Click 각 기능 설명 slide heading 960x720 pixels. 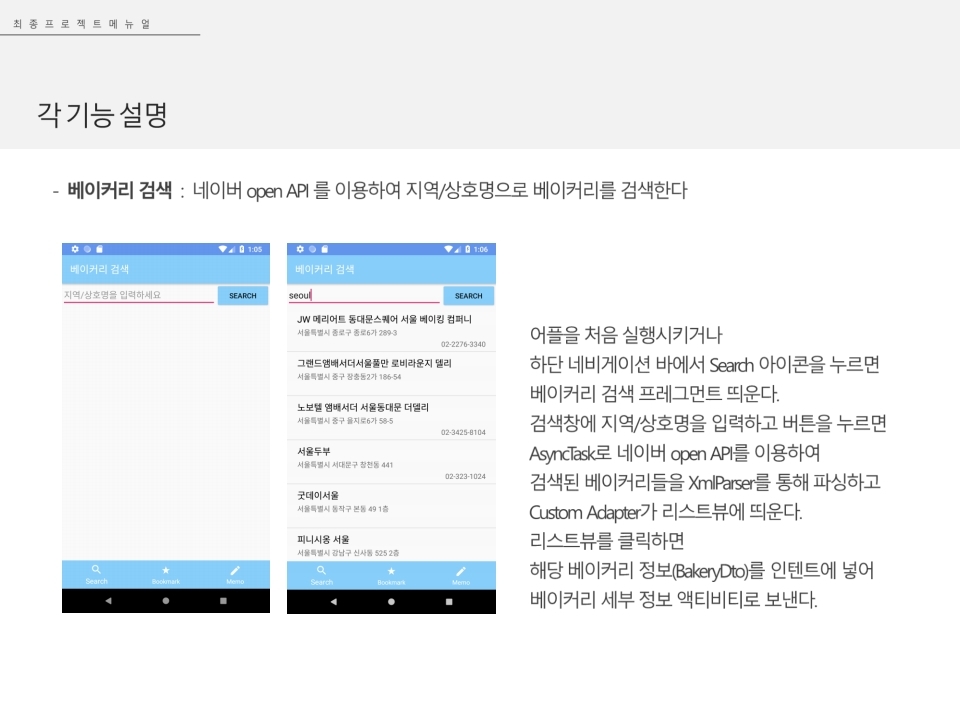[x=102, y=114]
